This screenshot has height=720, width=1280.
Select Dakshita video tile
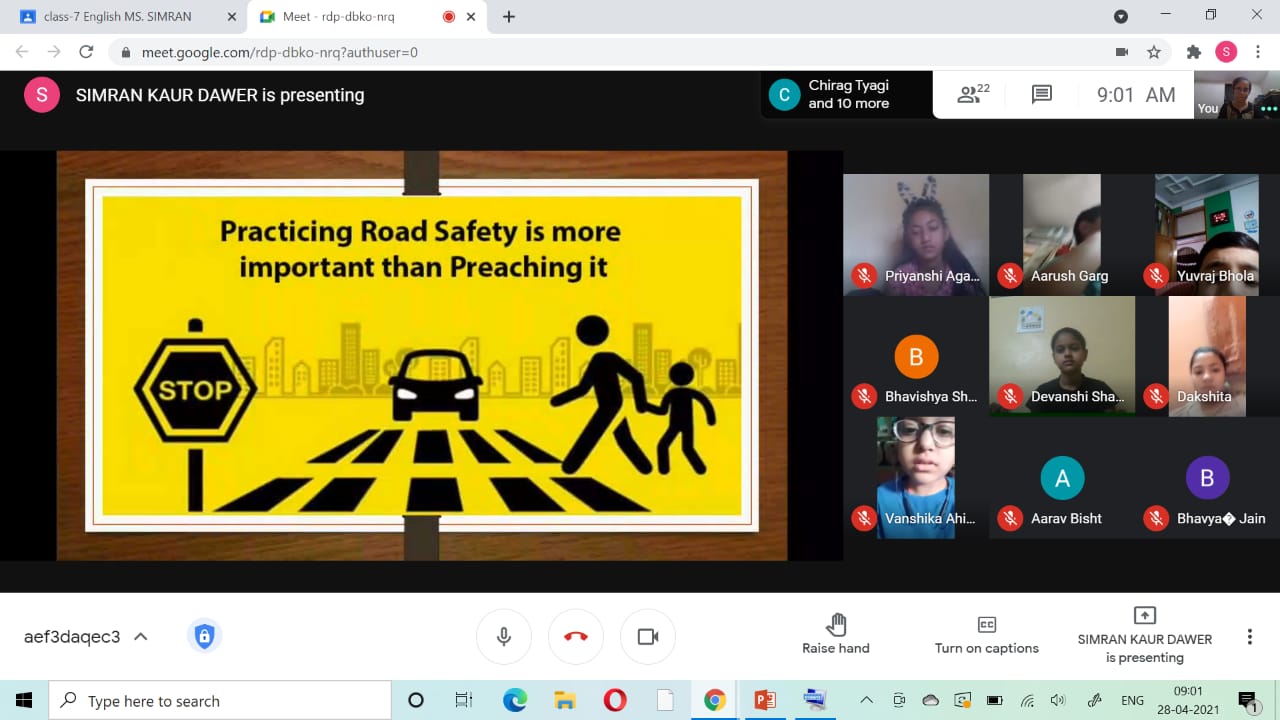(x=1207, y=357)
